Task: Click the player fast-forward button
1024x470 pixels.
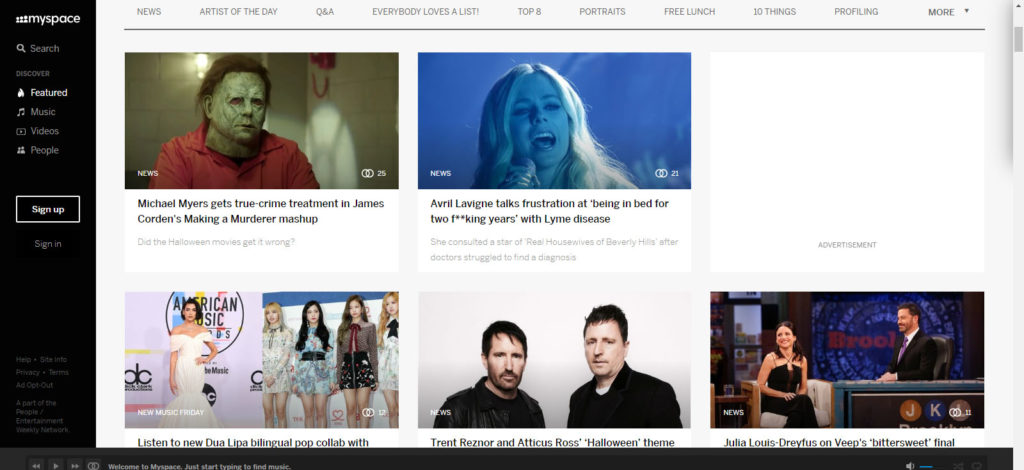Action: click(x=75, y=465)
